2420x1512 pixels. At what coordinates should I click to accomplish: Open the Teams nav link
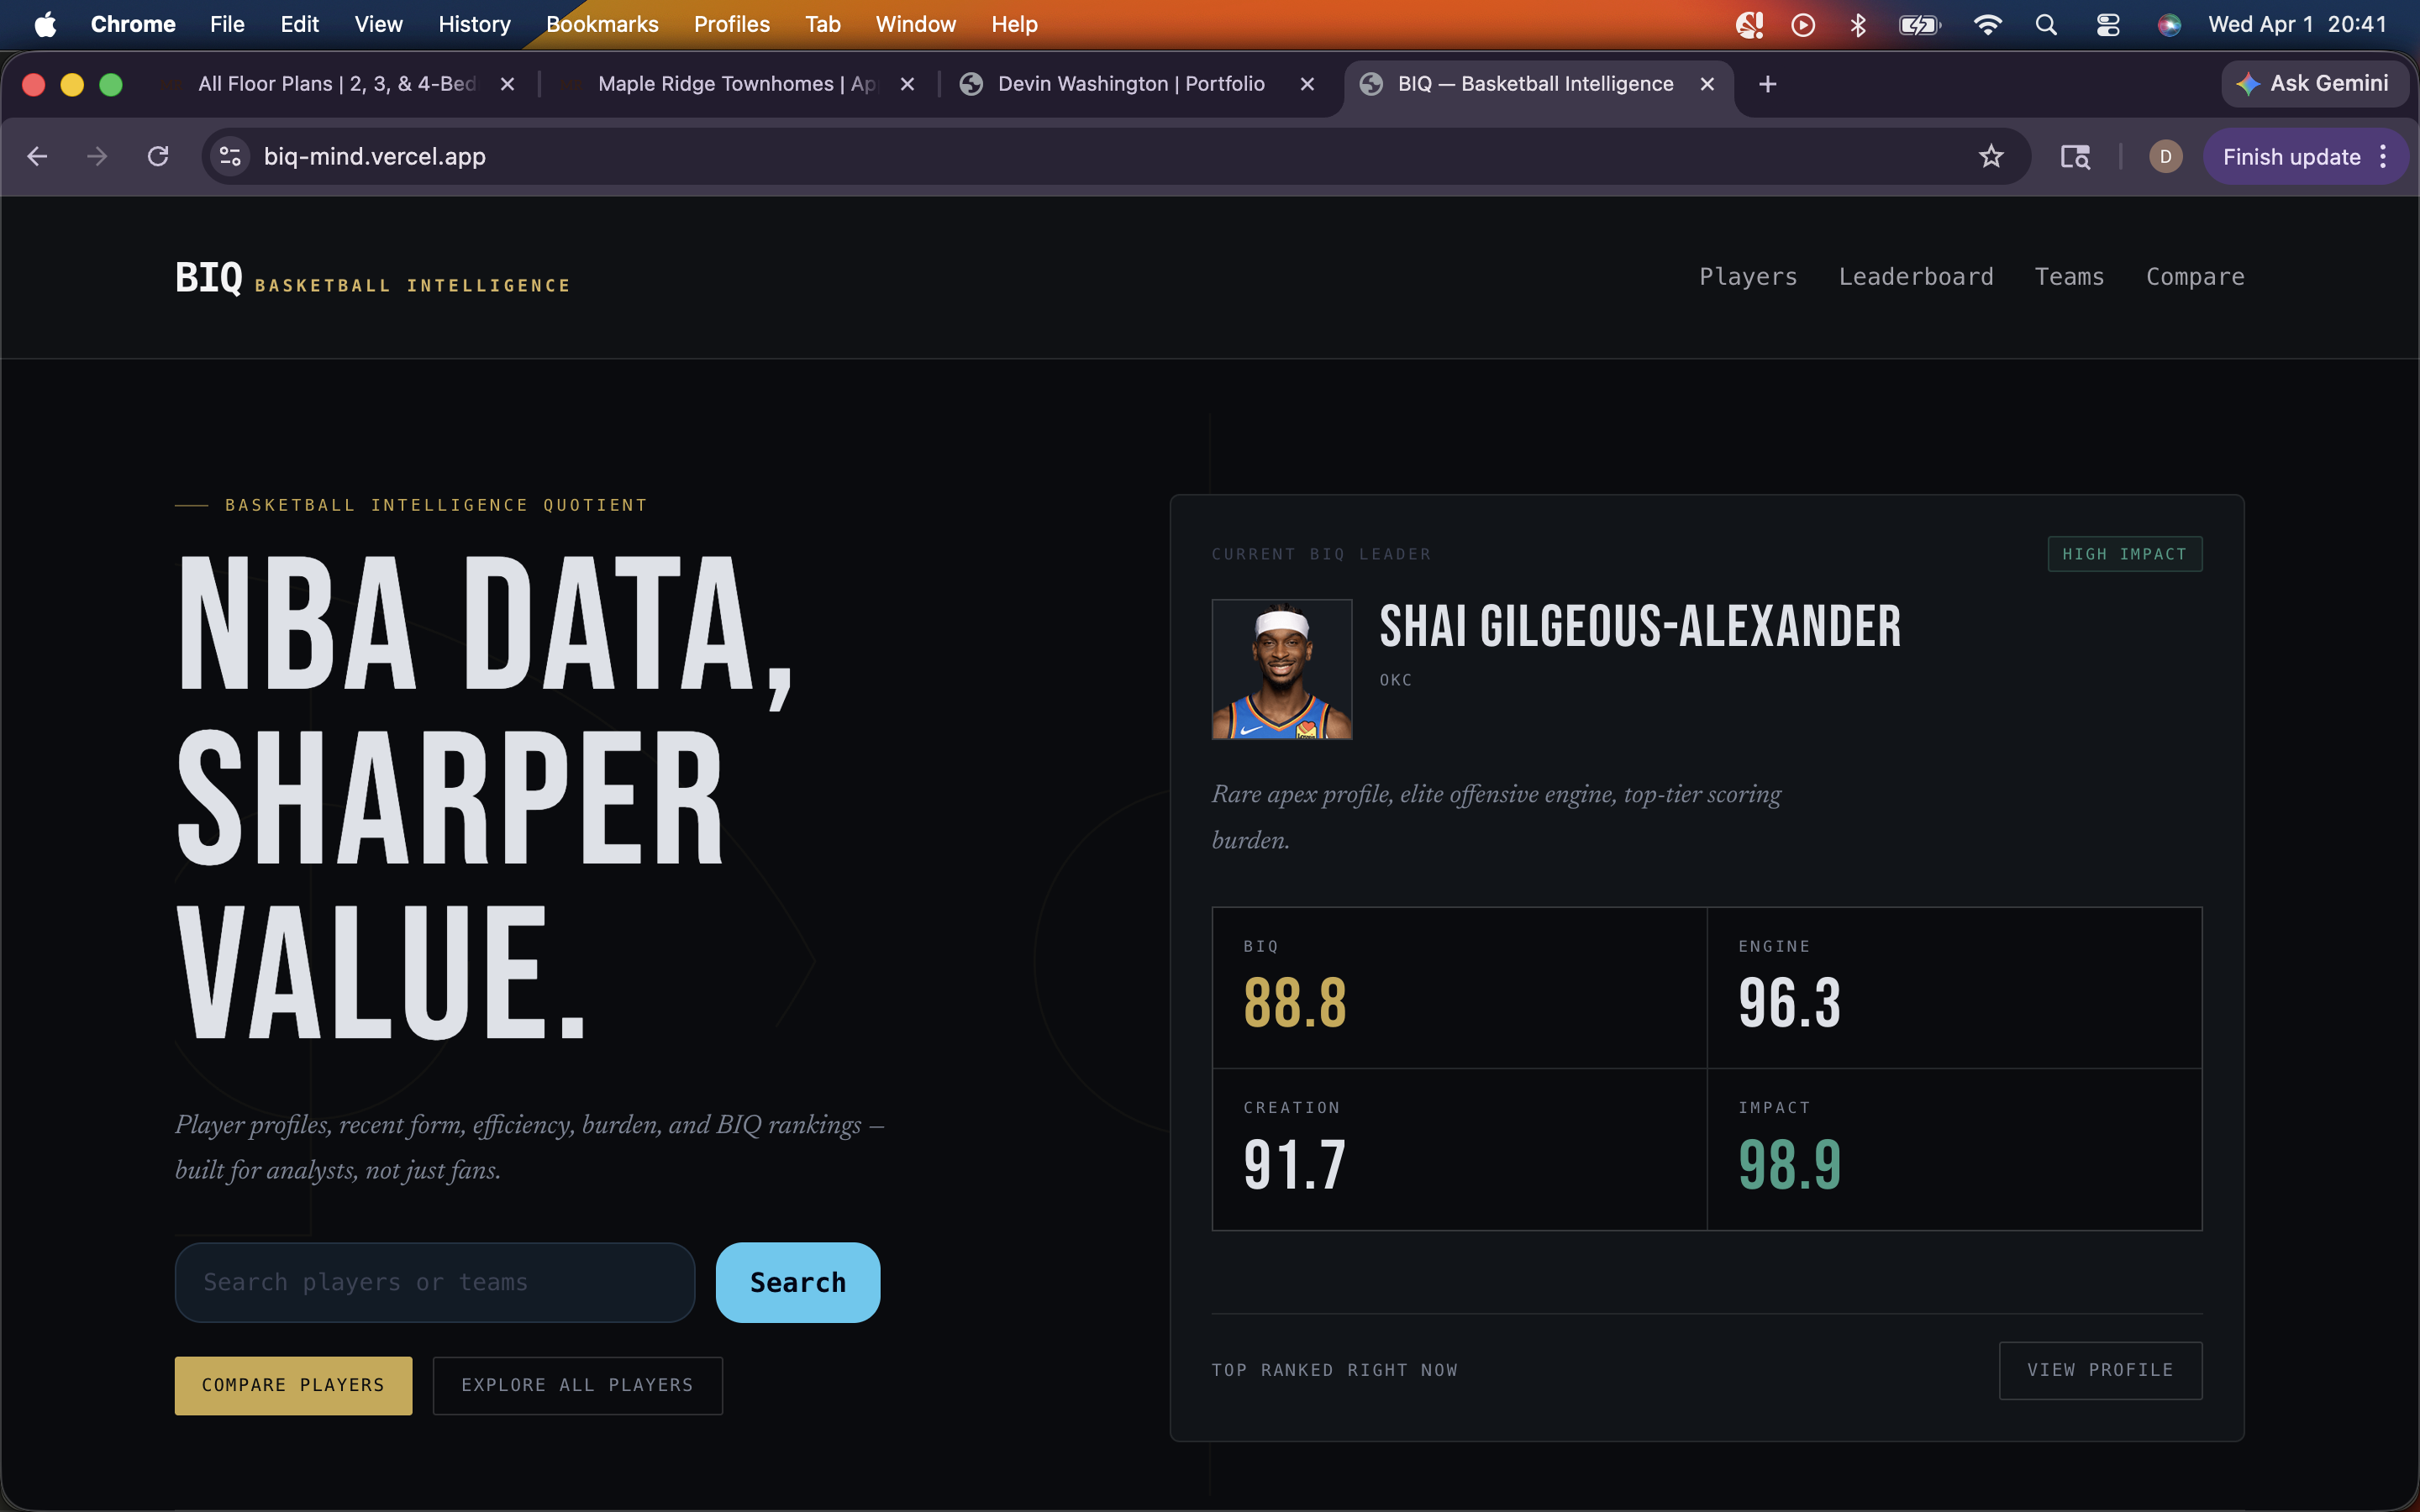[2069, 277]
